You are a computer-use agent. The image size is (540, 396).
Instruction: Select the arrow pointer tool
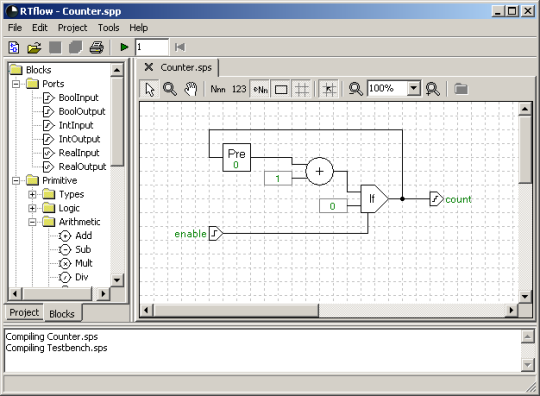[150, 89]
